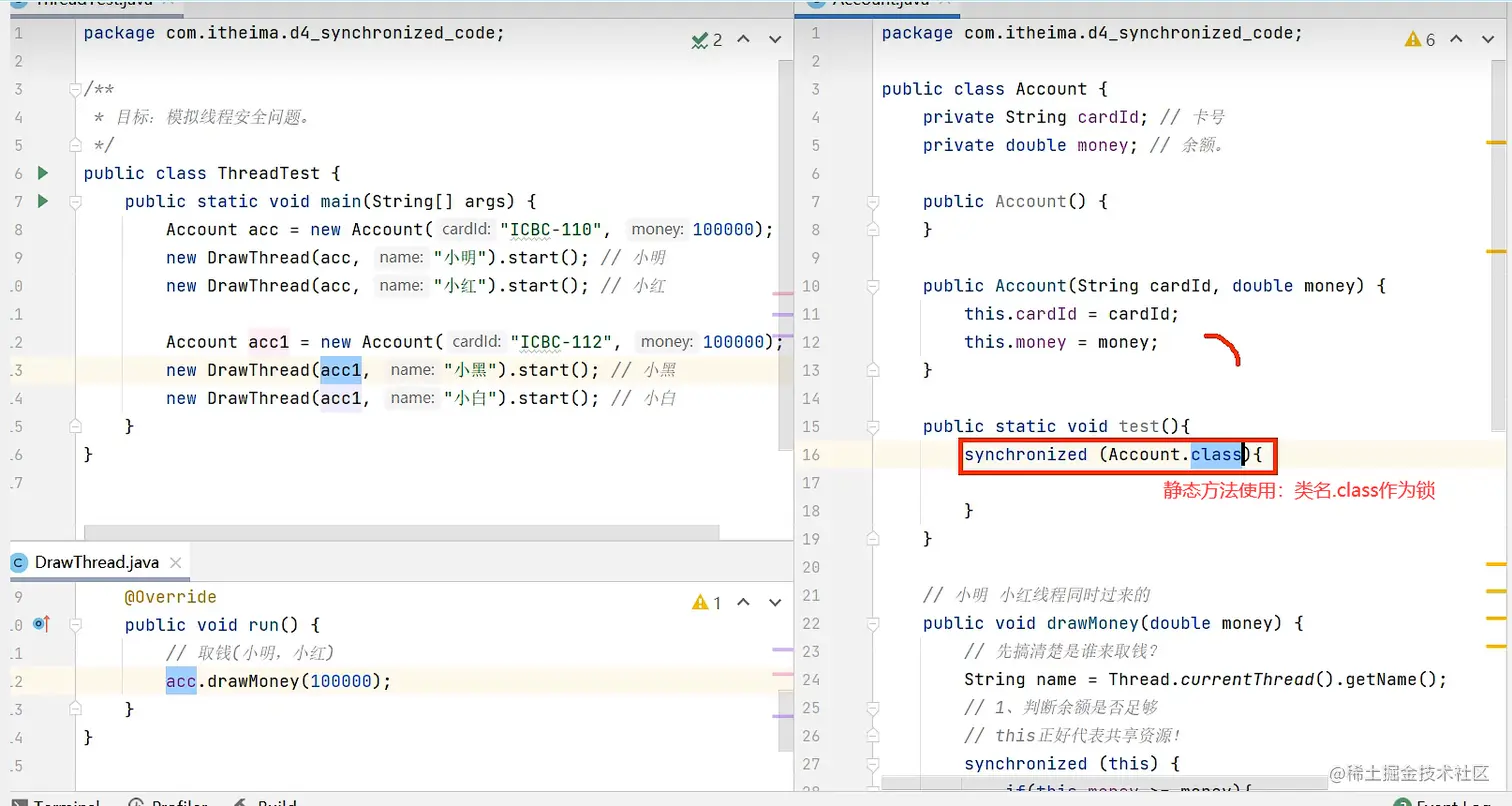Click the "ICBC-110" string literal
Image resolution: width=1512 pixels, height=806 pixels.
[x=552, y=230]
